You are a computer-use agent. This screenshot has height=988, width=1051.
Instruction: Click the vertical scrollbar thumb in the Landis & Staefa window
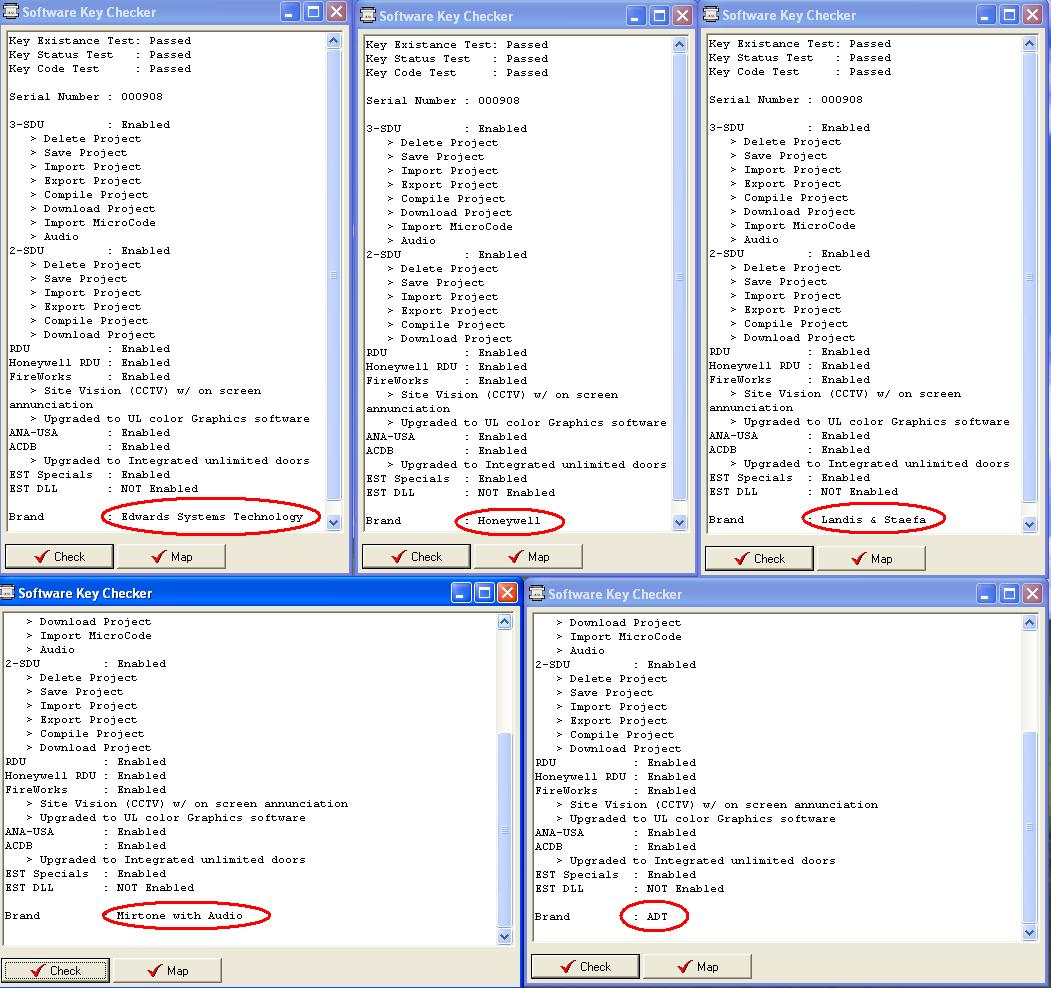tap(1030, 277)
